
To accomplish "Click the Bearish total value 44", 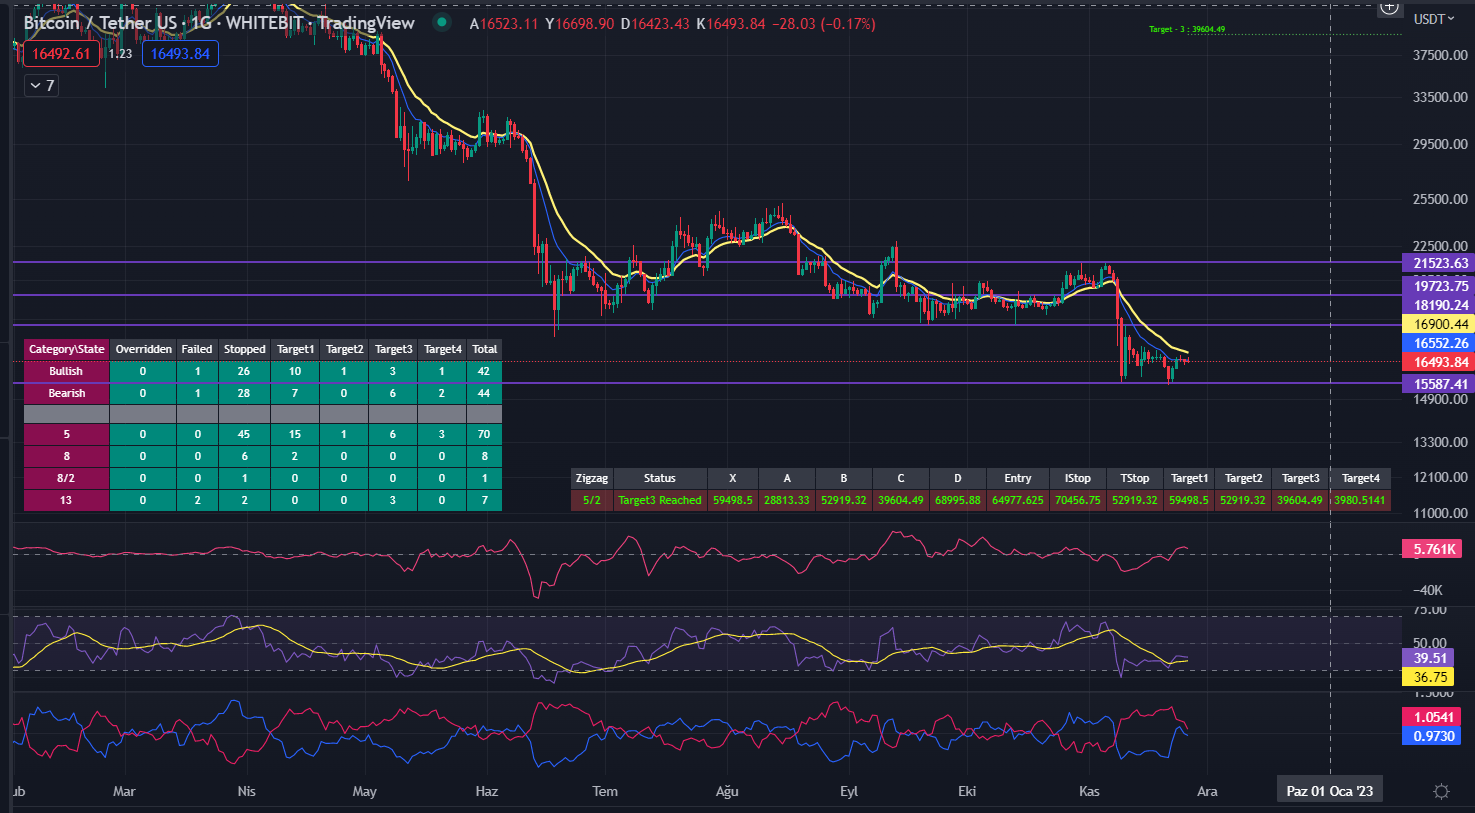I will pyautogui.click(x=484, y=393).
